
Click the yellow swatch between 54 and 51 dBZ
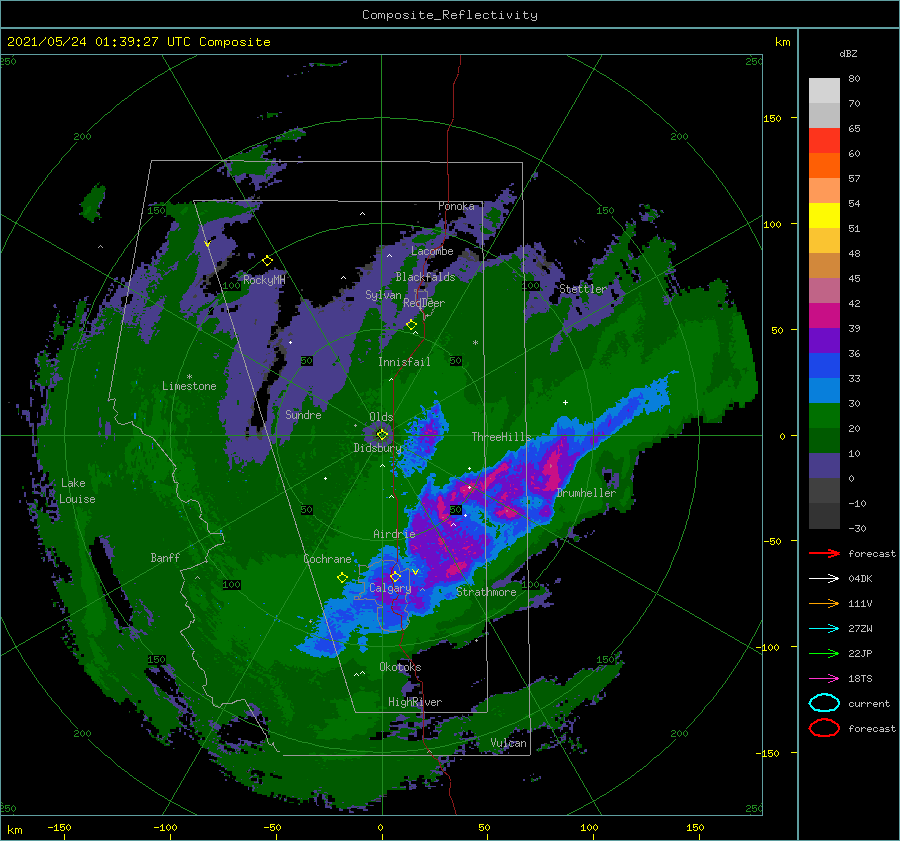point(824,215)
